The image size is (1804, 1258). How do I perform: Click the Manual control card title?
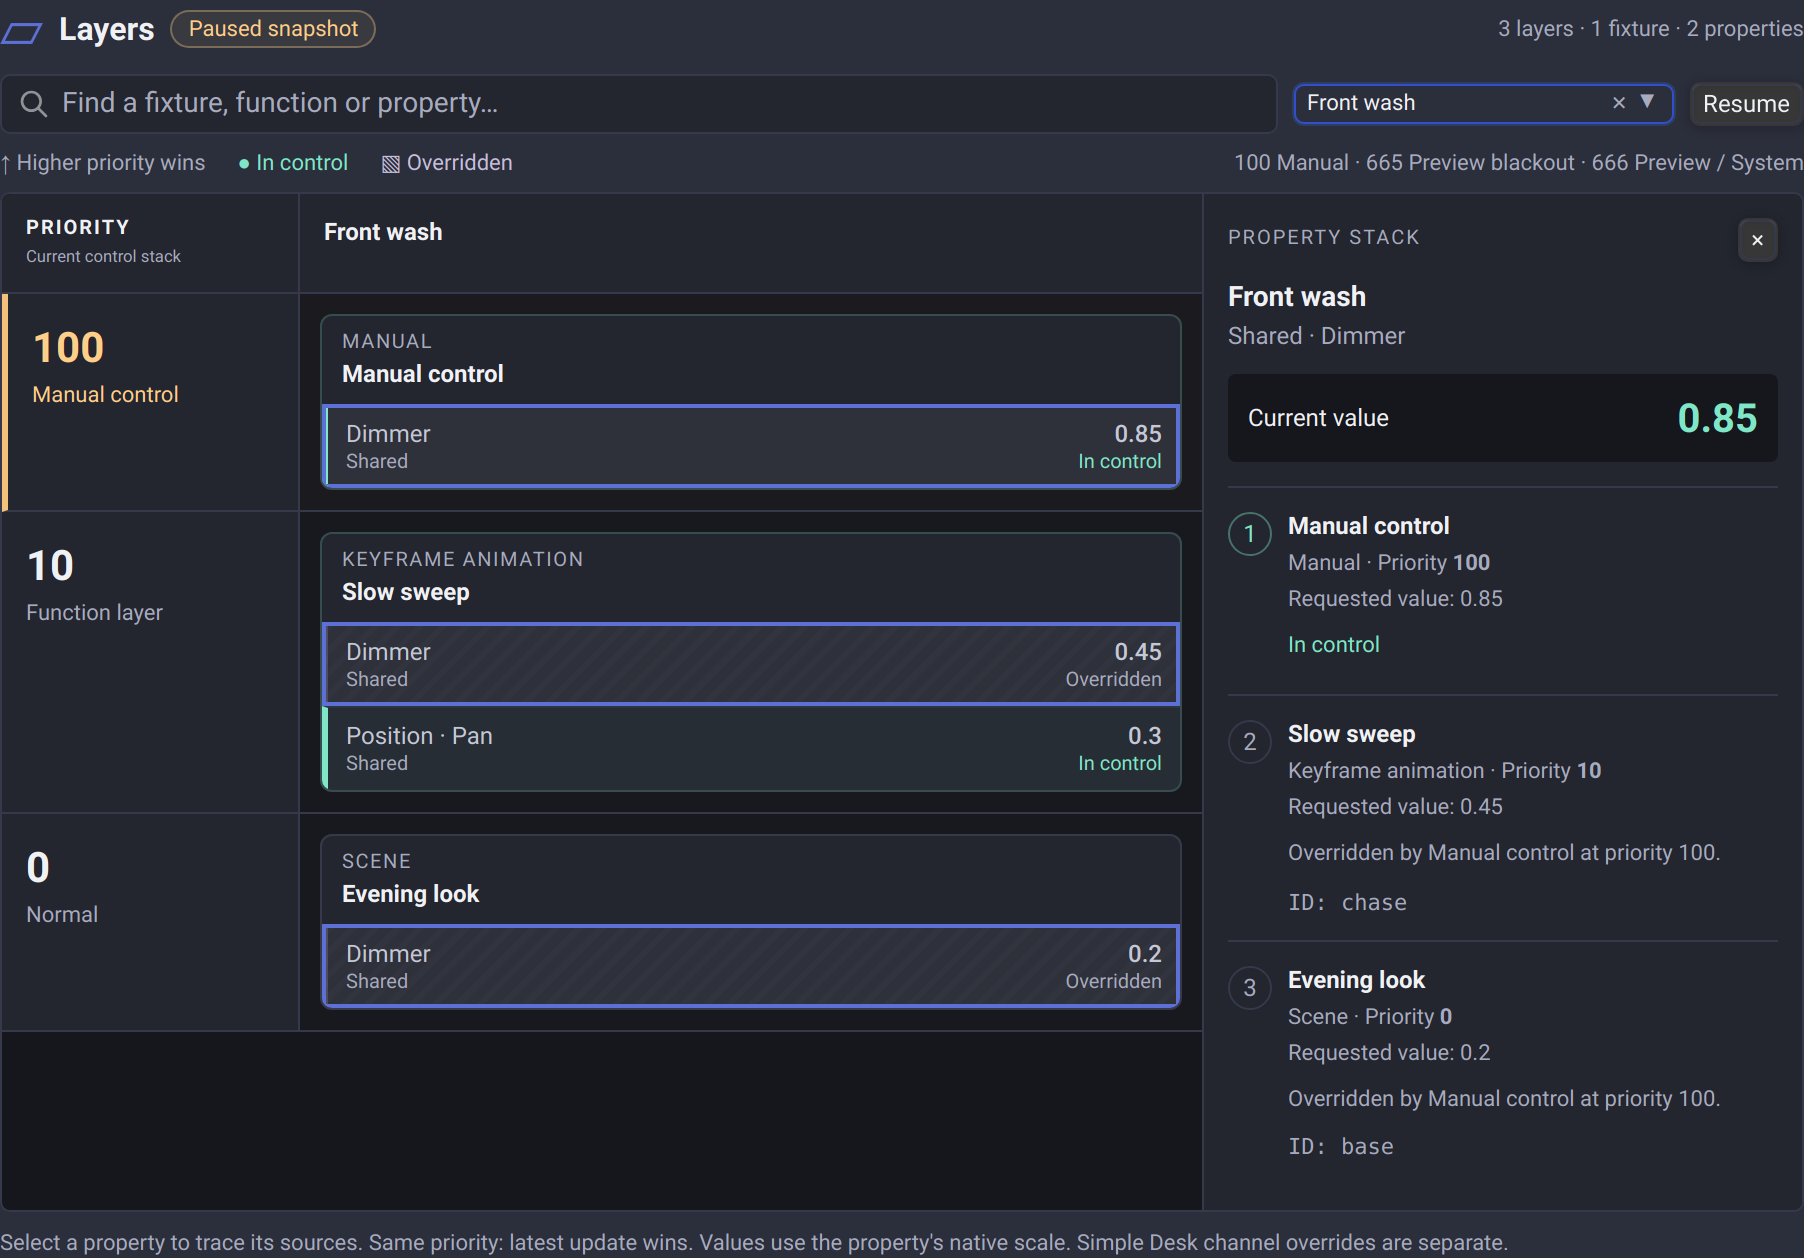[423, 374]
